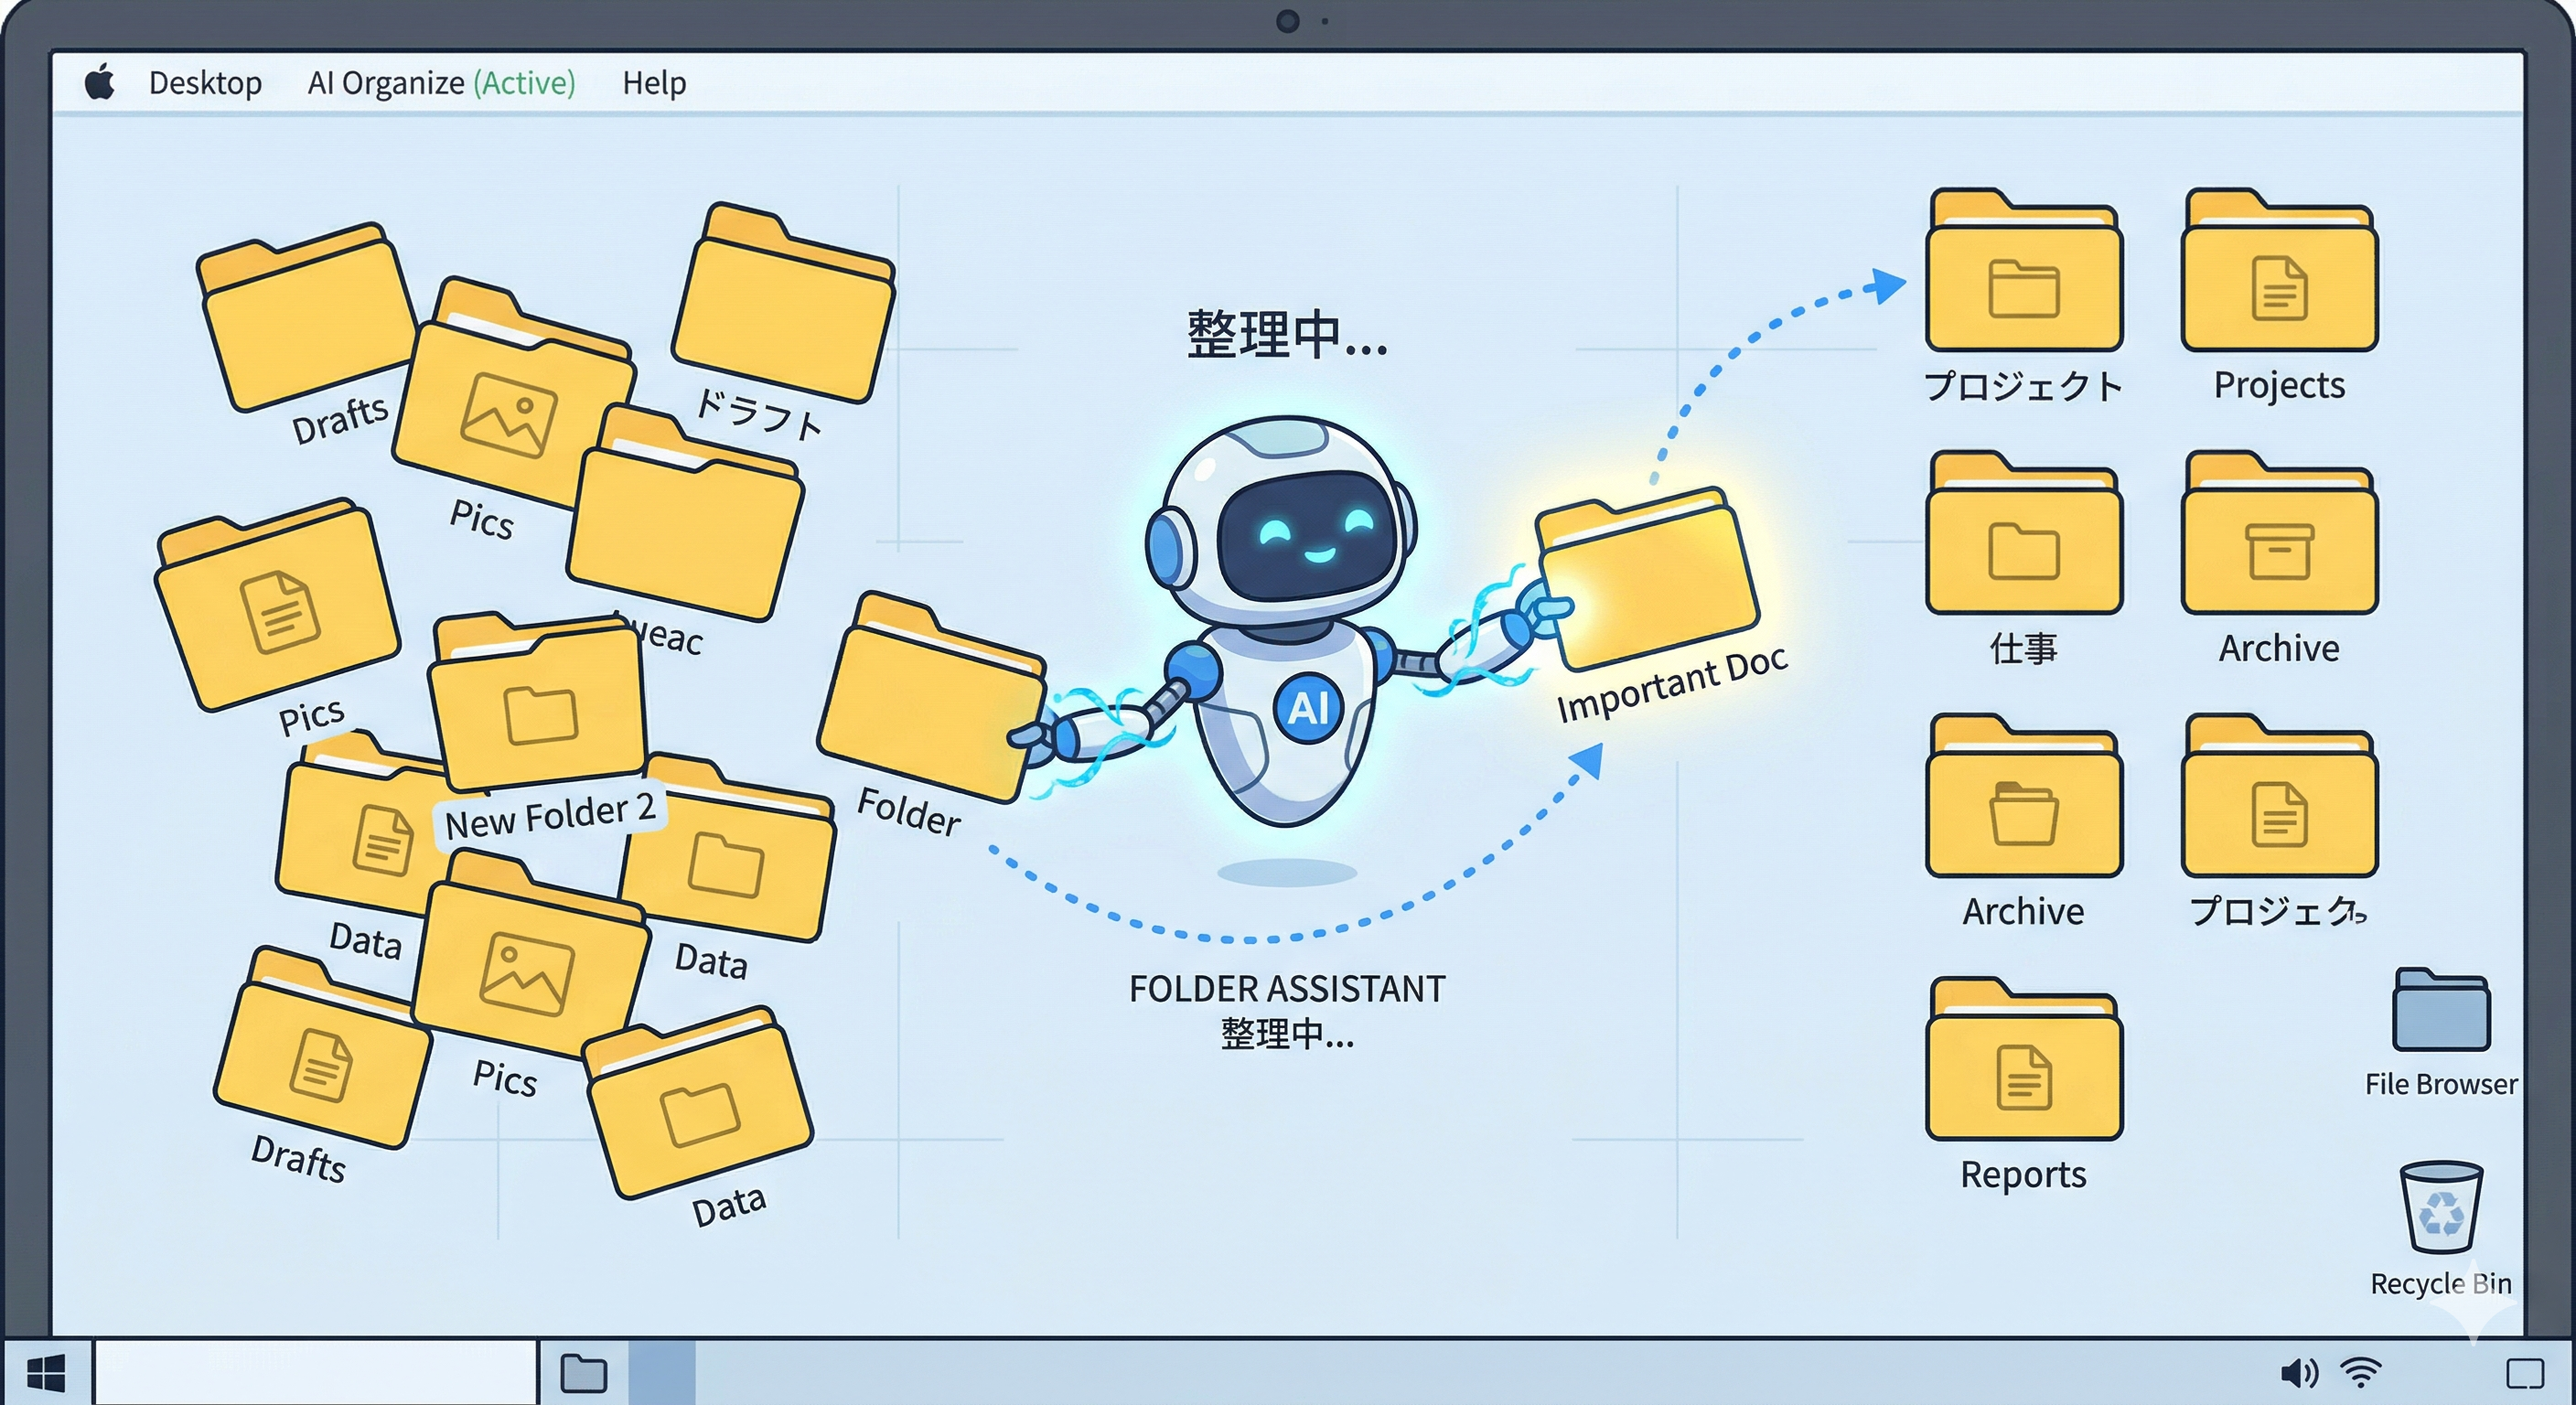Select the glowing Important Doc folder
This screenshot has height=1405, width=2576.
pos(1648,582)
